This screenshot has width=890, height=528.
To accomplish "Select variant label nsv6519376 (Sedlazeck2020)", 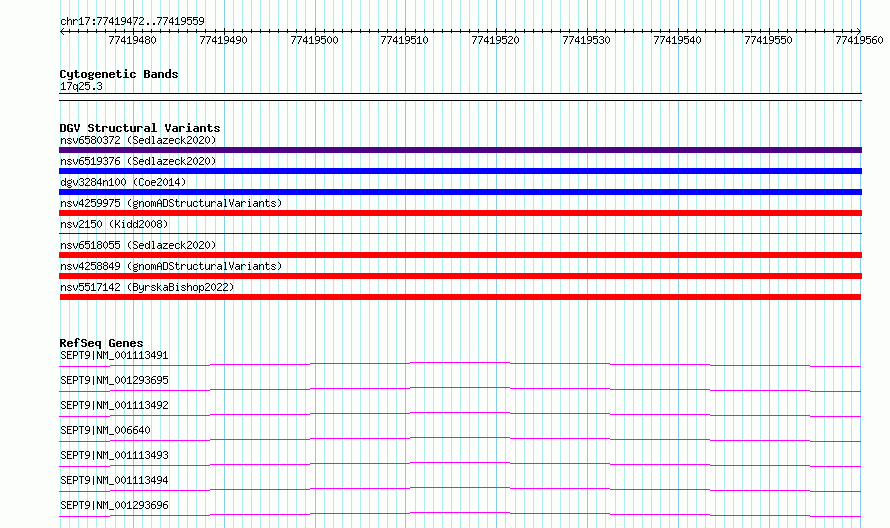I will [138, 161].
